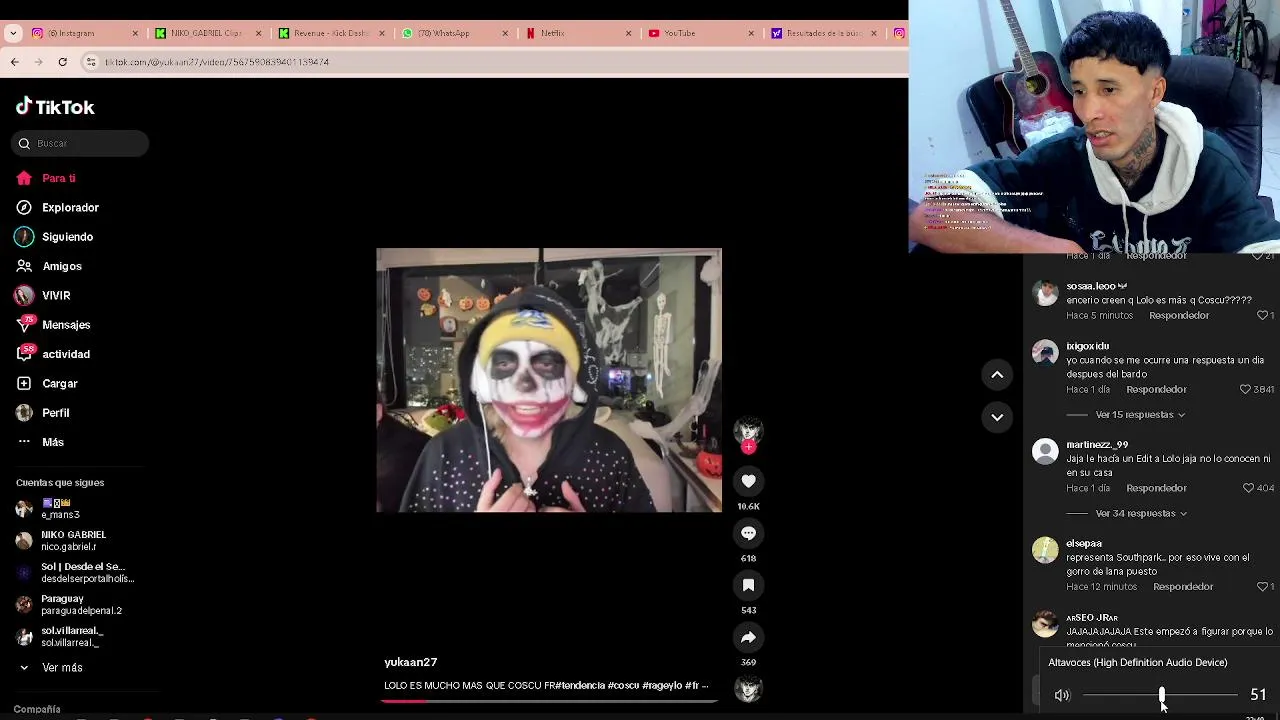Follow creator via red plus badge
This screenshot has height=720, width=1280.
748,447
